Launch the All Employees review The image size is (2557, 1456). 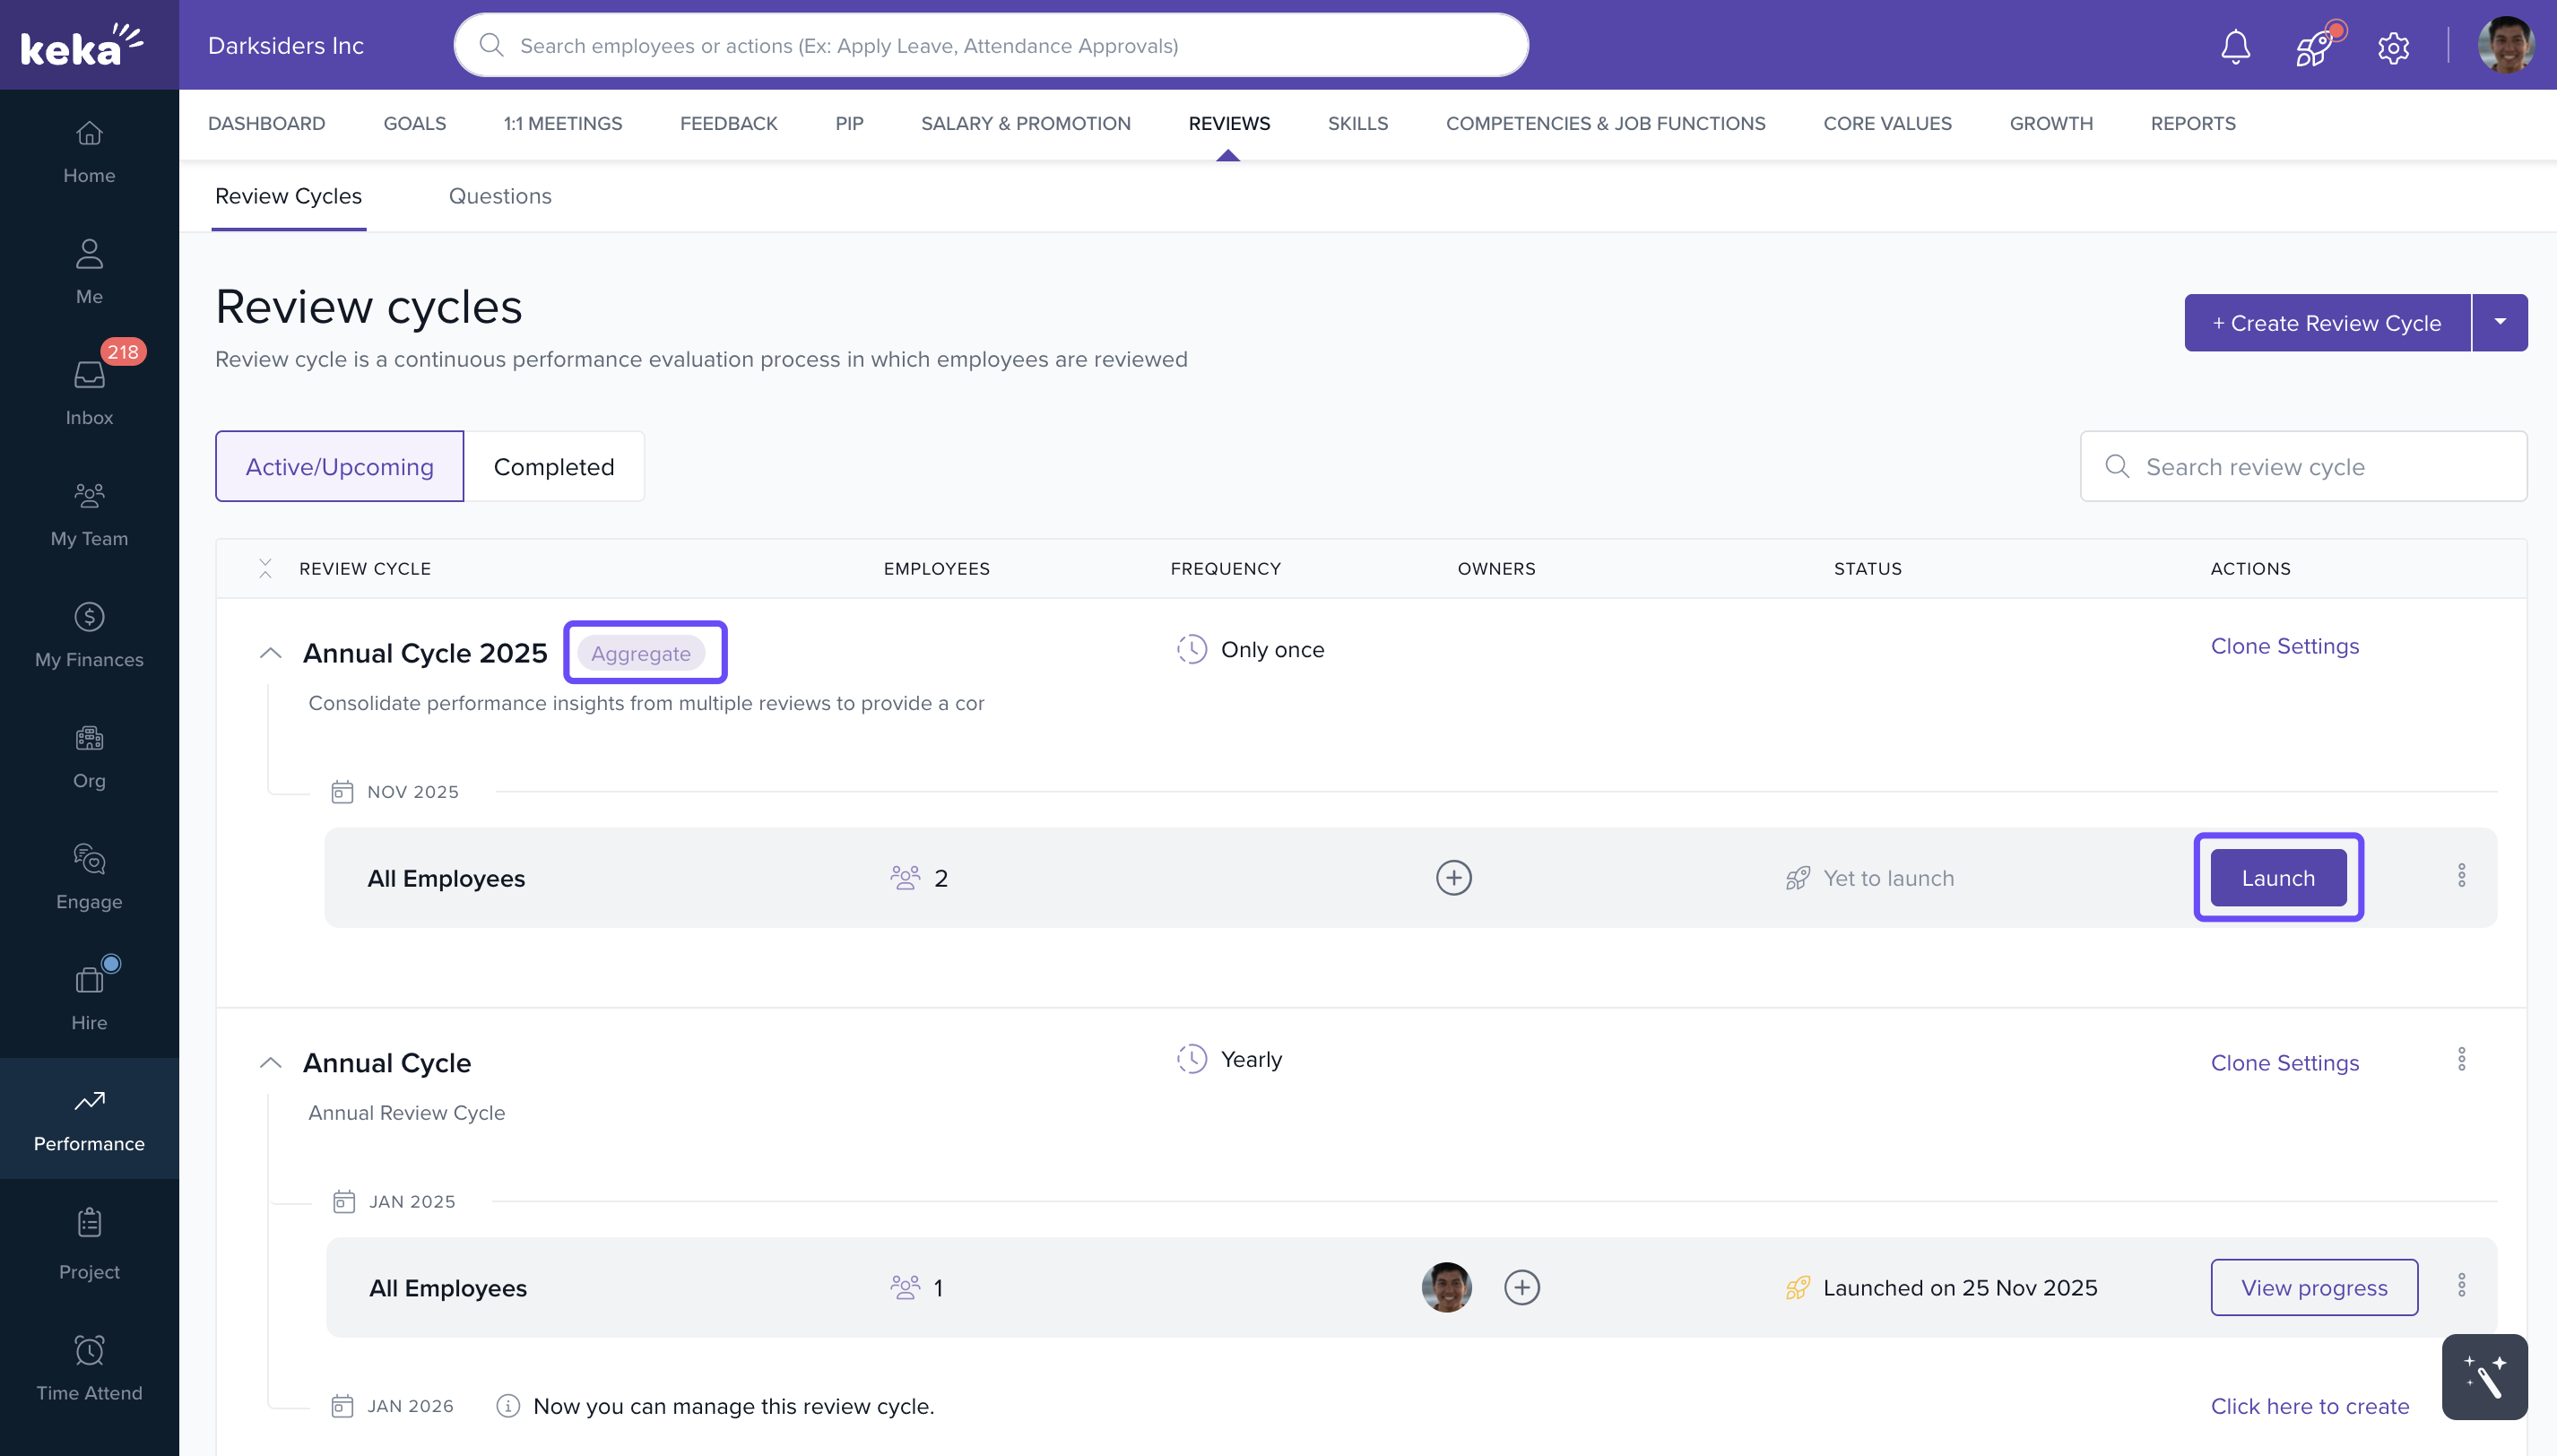click(2278, 877)
